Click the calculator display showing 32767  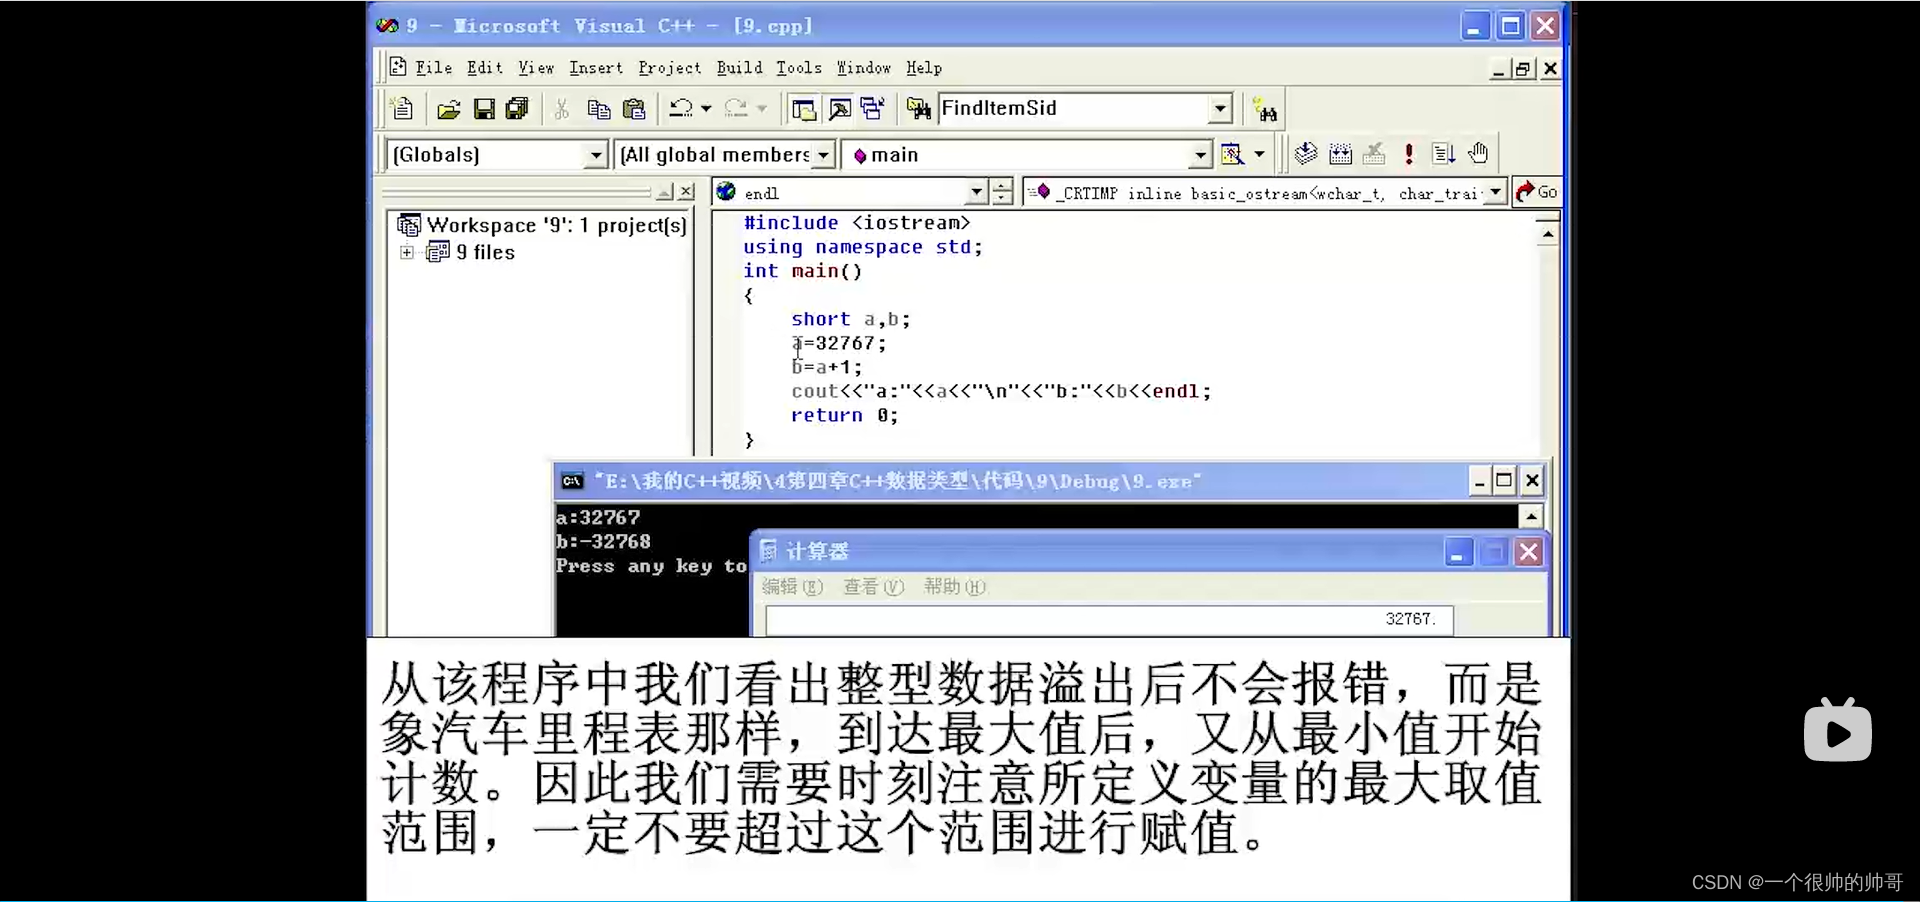pos(1110,620)
